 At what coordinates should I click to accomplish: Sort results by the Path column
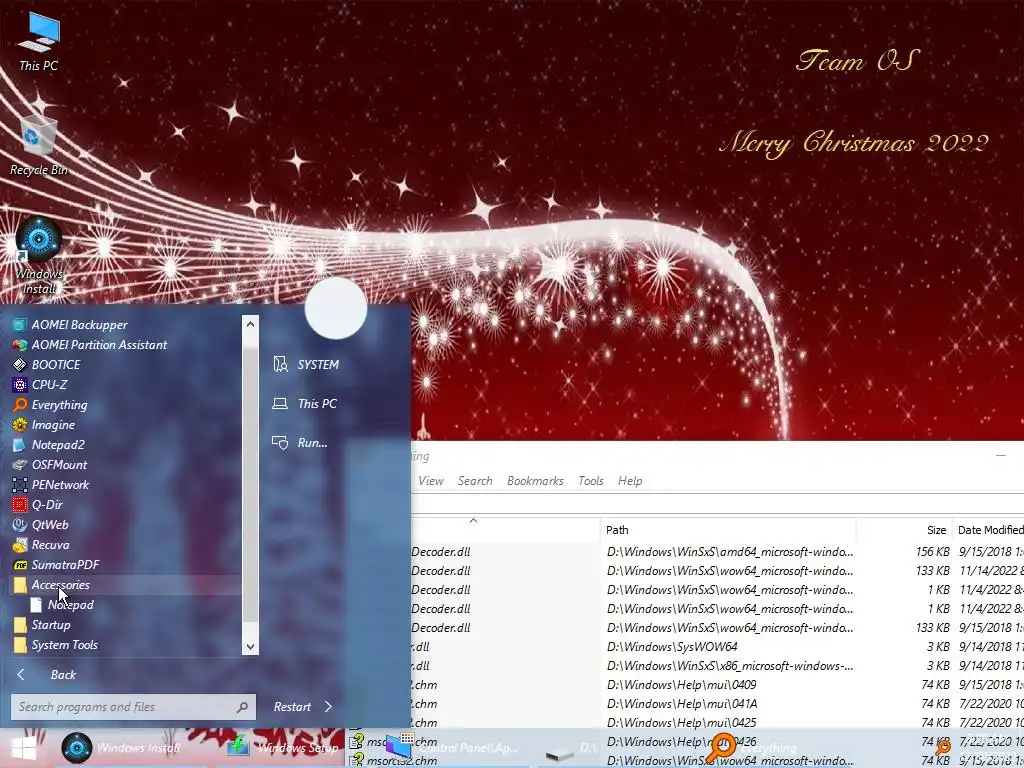tap(728, 530)
